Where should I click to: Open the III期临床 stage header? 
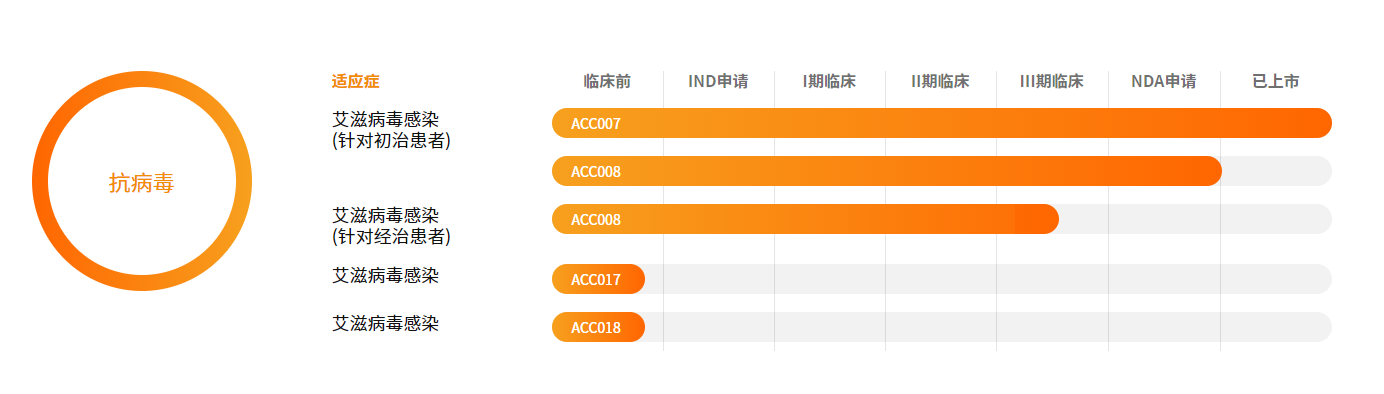pyautogui.click(x=1052, y=81)
